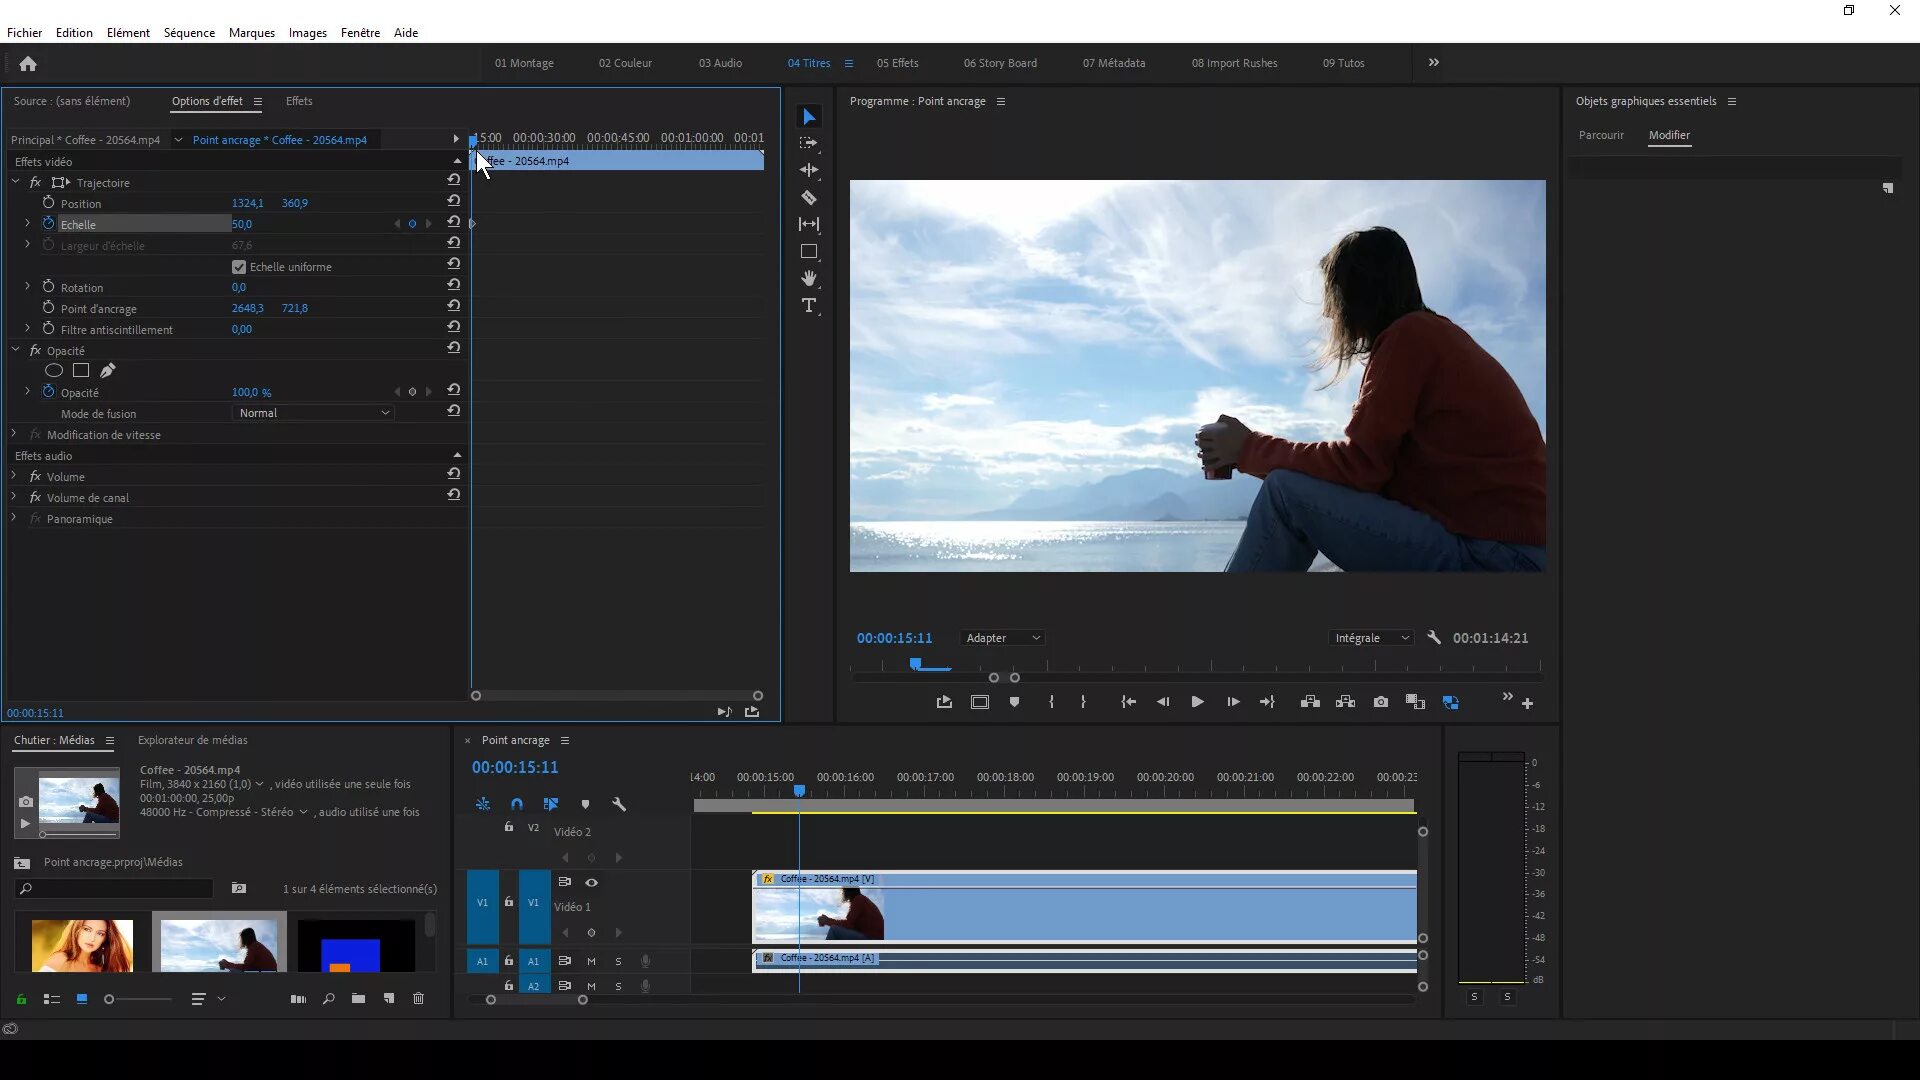This screenshot has width=1920, height=1080.
Task: Switch to the 02 Couleur workspace
Action: [625, 63]
